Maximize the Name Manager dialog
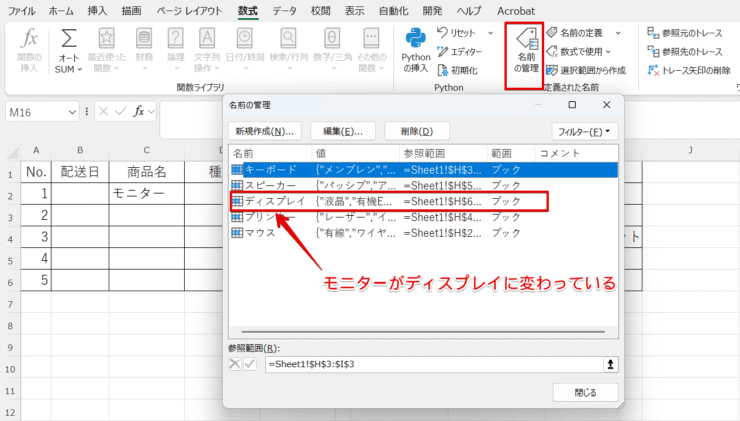 point(572,105)
